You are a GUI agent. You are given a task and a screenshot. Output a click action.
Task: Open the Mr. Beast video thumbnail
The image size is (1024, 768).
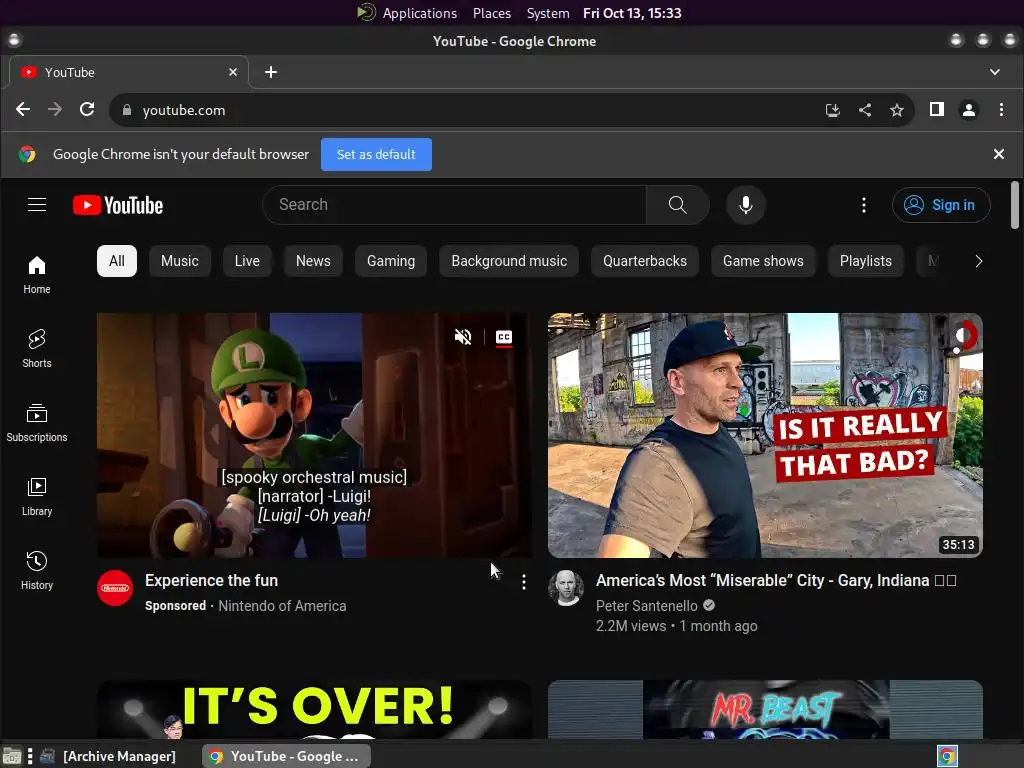pos(765,710)
